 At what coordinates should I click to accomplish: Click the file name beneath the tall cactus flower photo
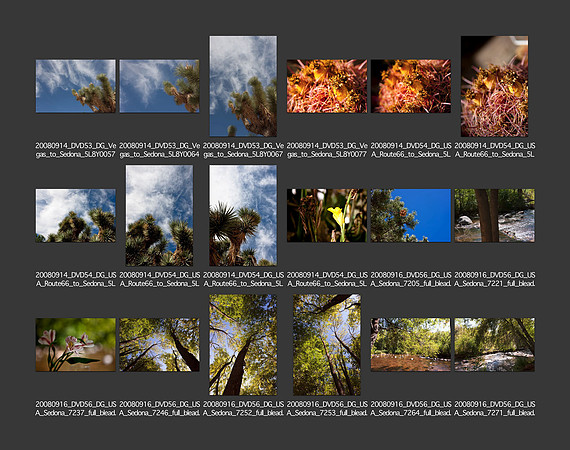494,150
